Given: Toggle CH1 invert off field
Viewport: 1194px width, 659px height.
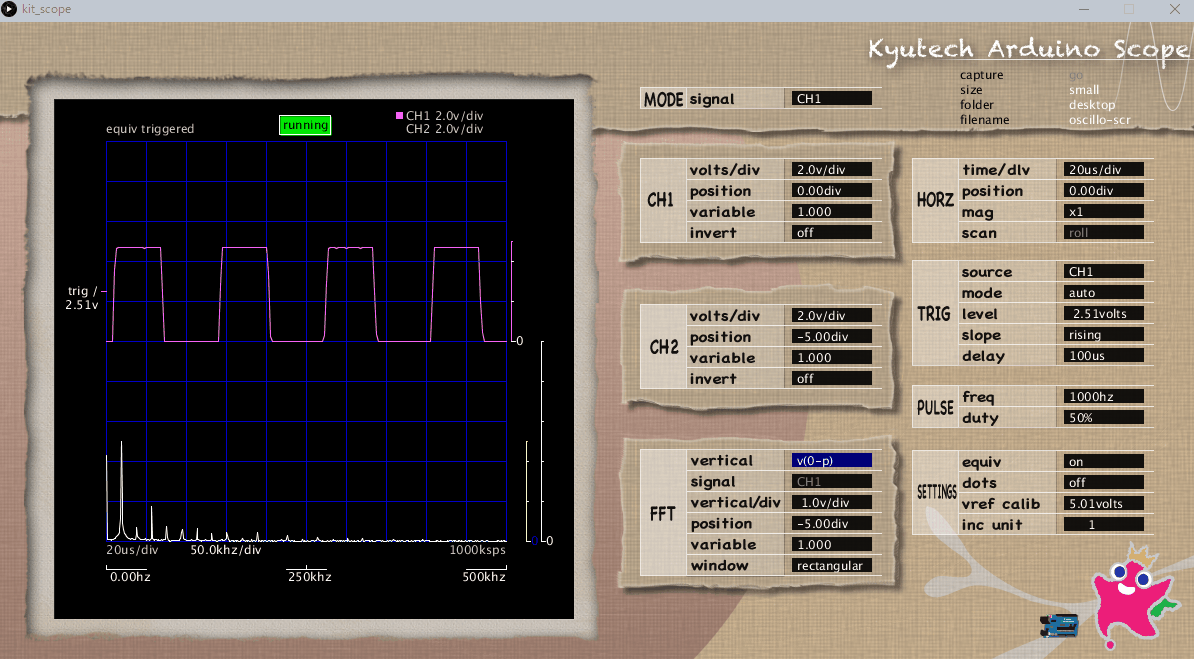Looking at the screenshot, I should pyautogui.click(x=832, y=232).
